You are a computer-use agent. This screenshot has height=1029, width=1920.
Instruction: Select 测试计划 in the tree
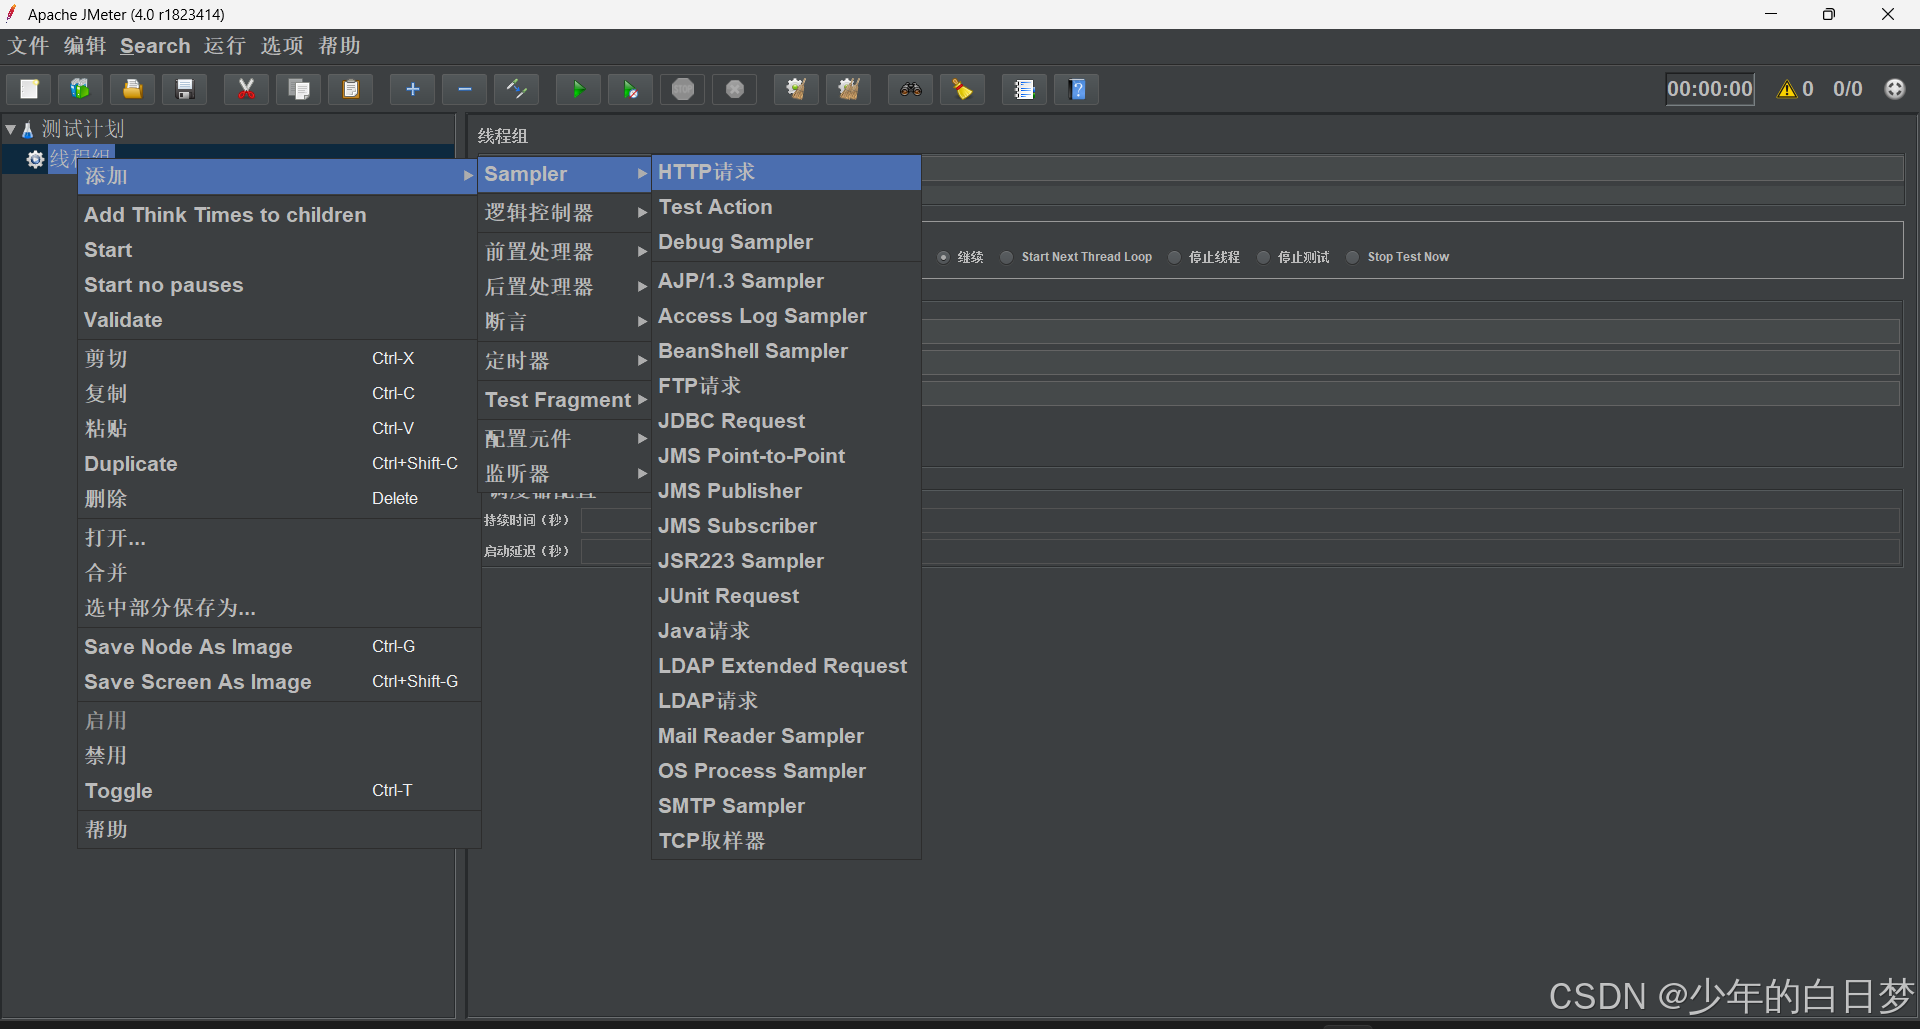pos(83,129)
